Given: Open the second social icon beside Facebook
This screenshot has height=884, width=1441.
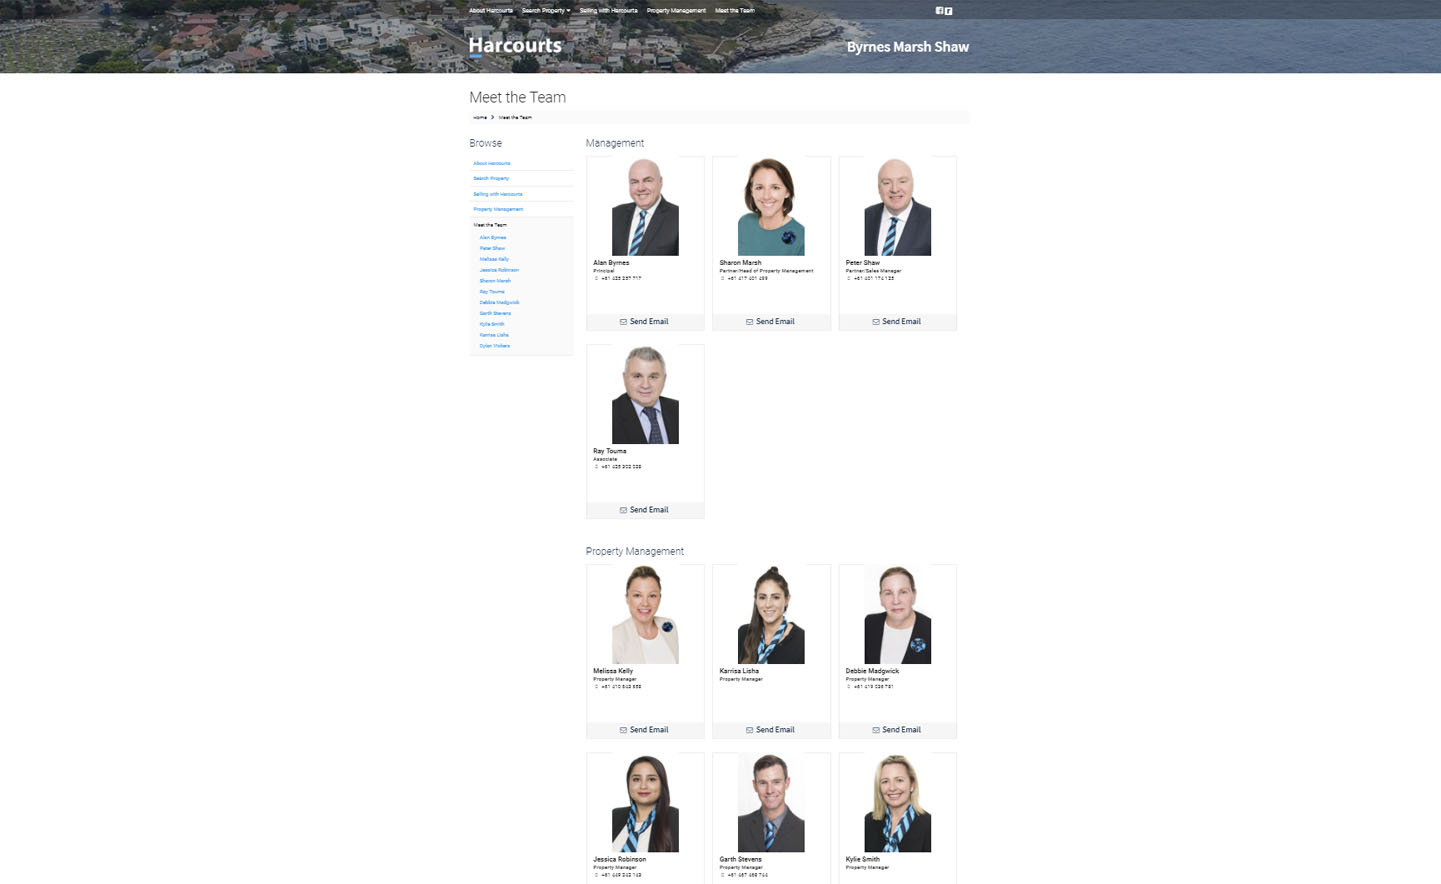Looking at the screenshot, I should [948, 11].
